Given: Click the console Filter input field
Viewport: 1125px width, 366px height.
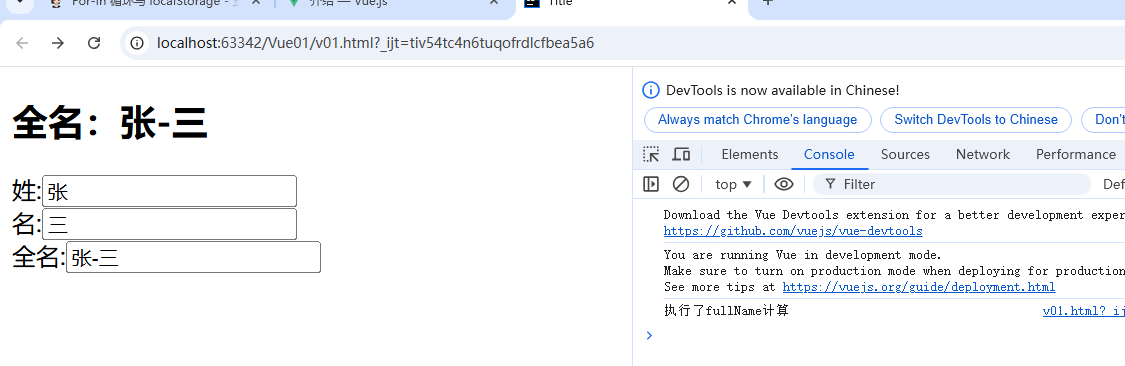Looking at the screenshot, I should point(951,184).
